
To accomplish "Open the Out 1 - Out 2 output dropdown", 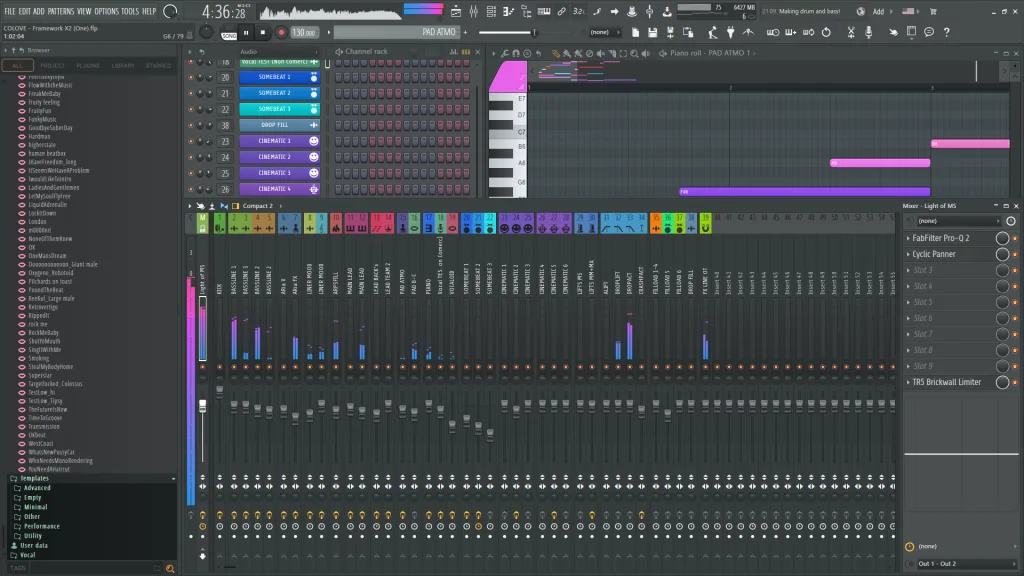I will [x=967, y=564].
